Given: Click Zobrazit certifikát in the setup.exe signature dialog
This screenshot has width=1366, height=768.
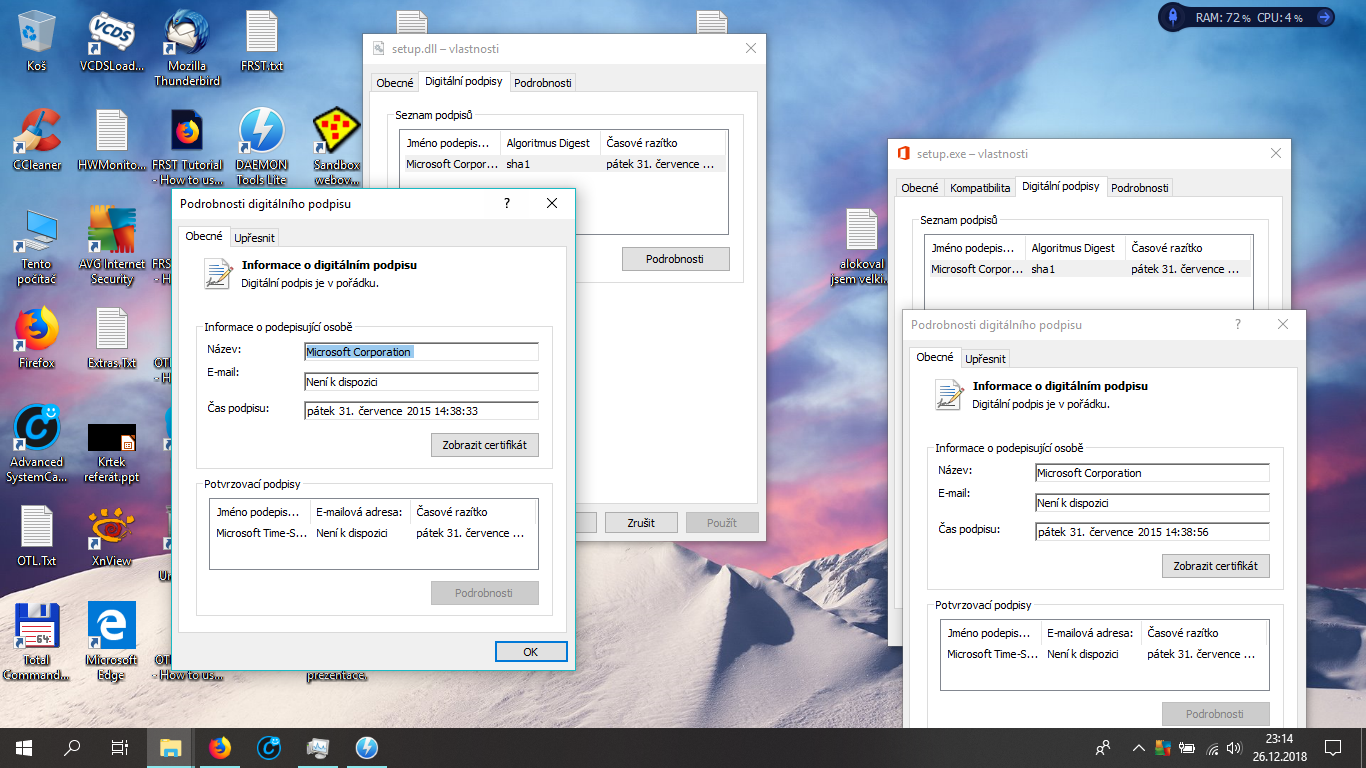Looking at the screenshot, I should [x=1215, y=566].
